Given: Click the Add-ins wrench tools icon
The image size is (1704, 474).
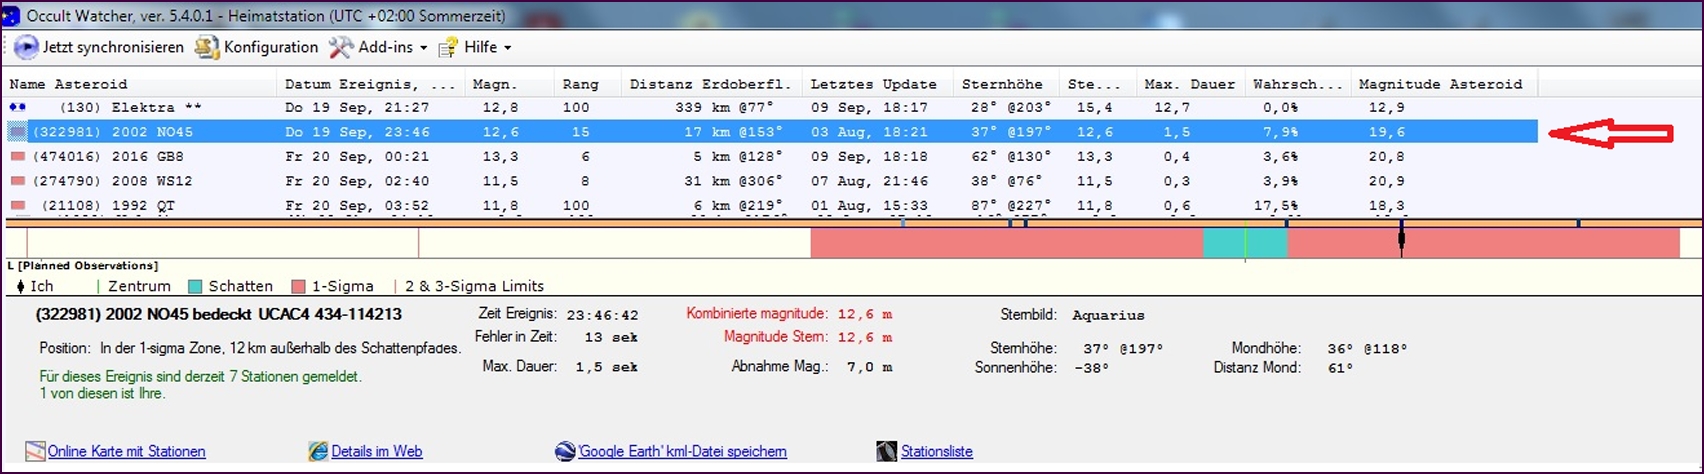Looking at the screenshot, I should pos(340,47).
